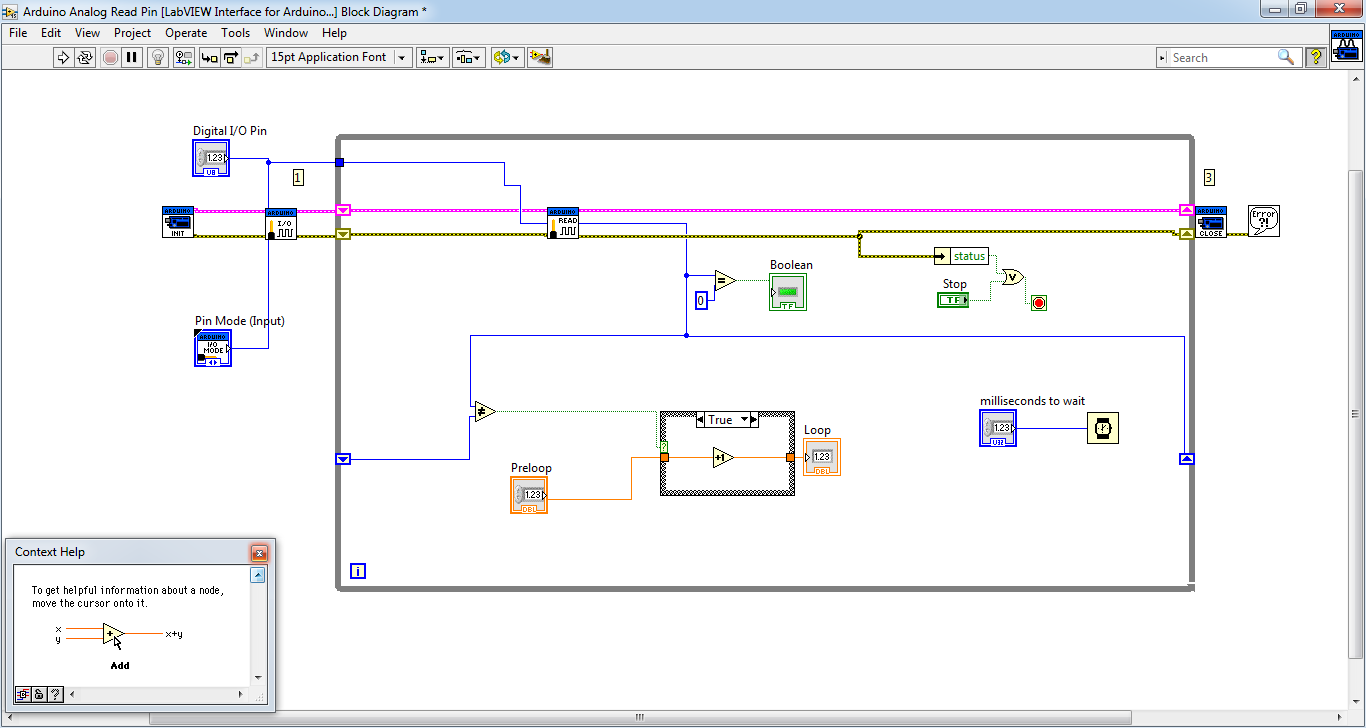
Task: Click Context Help scroll up arrow
Action: tap(258, 576)
